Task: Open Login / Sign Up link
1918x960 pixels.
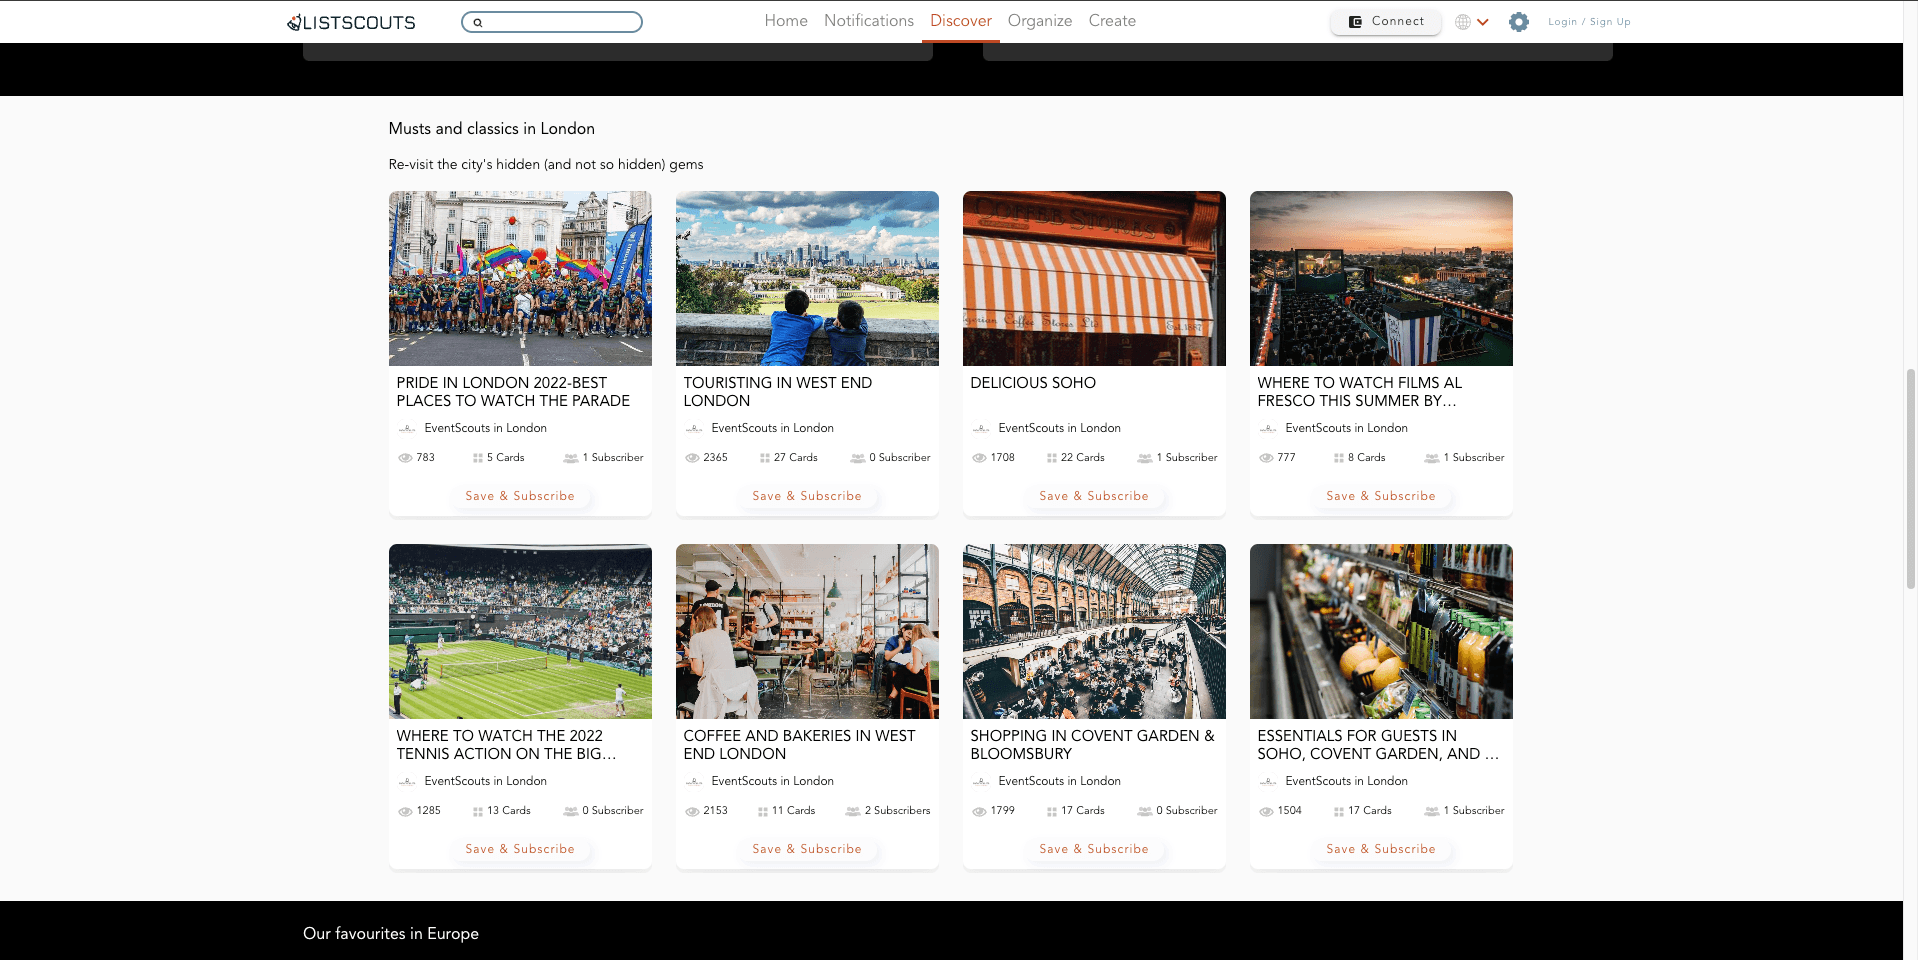Action: pos(1588,22)
